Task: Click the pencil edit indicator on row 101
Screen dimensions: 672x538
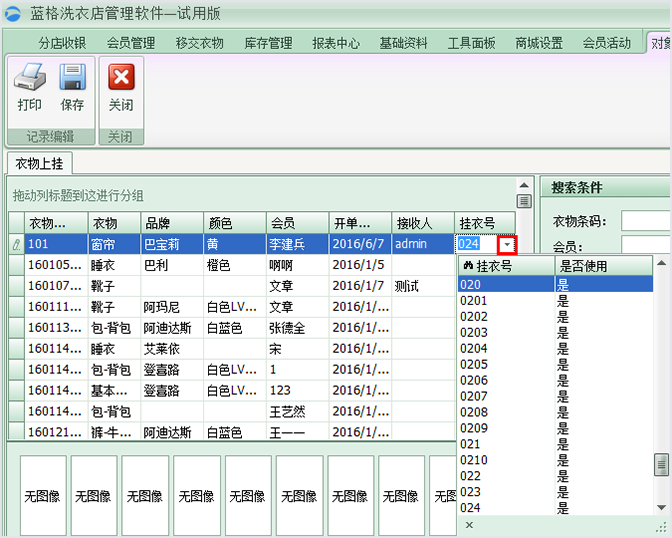Action: 16,244
